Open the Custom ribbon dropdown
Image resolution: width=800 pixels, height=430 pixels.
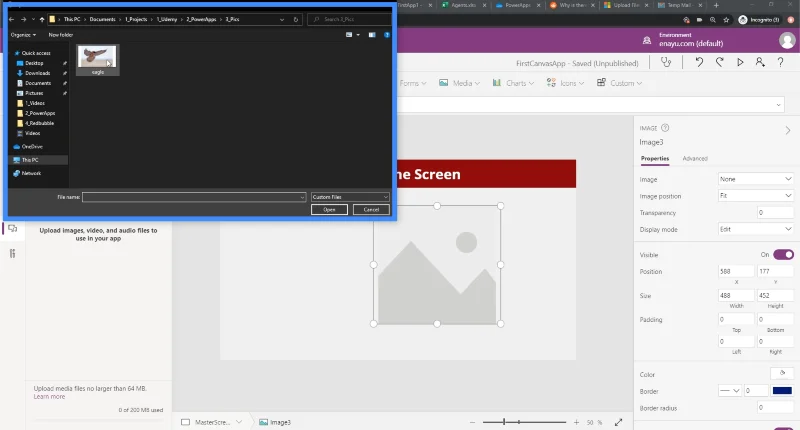(x=619, y=83)
